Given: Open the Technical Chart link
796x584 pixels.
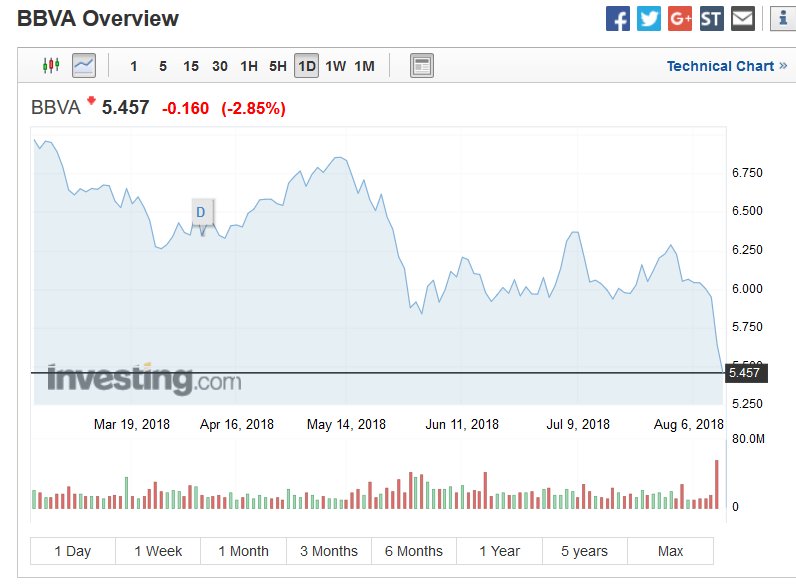Looking at the screenshot, I should click(x=726, y=66).
